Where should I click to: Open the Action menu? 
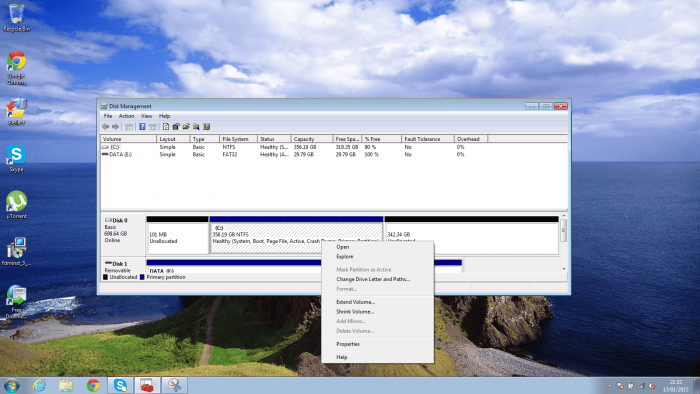click(126, 116)
